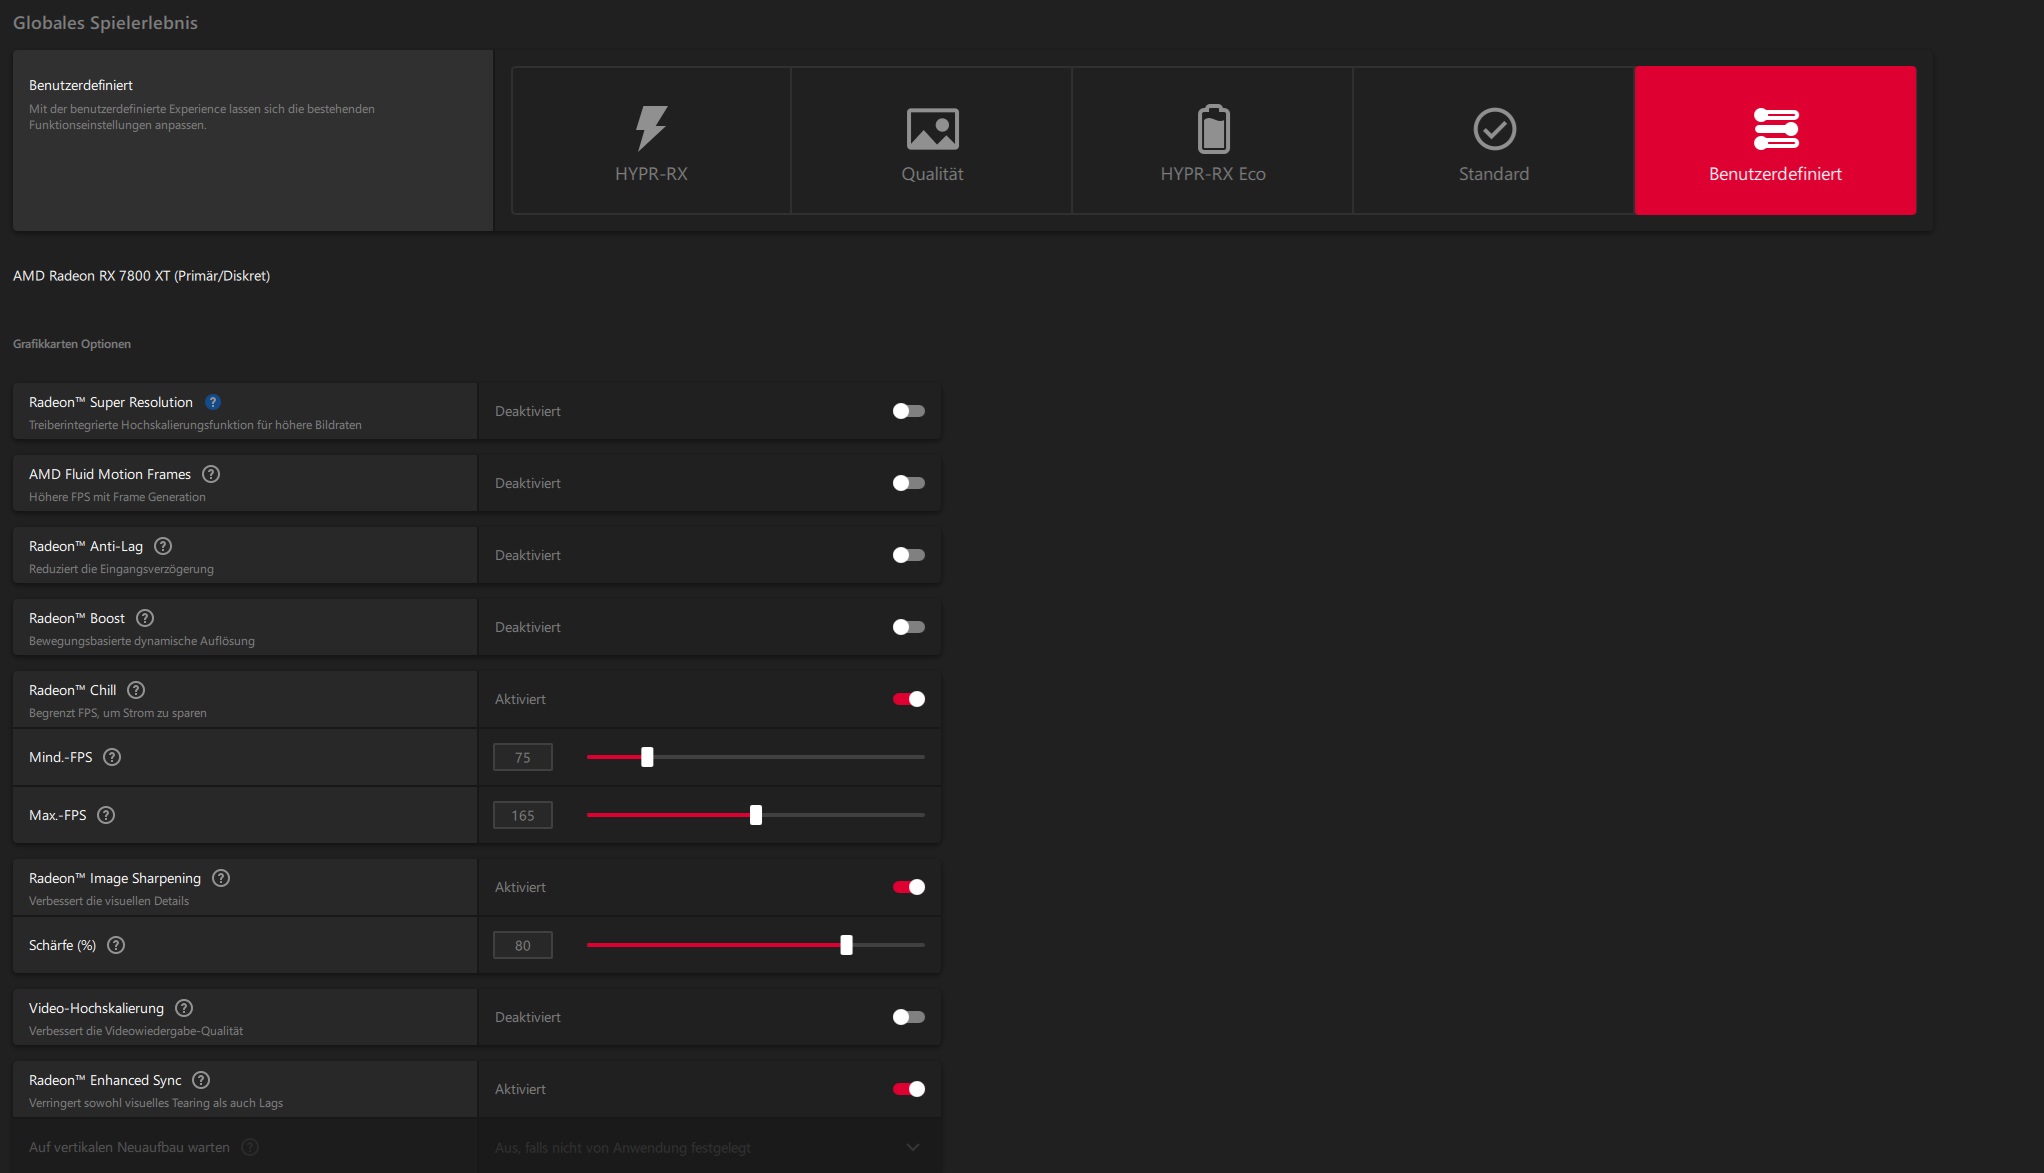The width and height of the screenshot is (2044, 1173).
Task: Click the Max.-FPS 165 value box
Action: pyautogui.click(x=522, y=815)
